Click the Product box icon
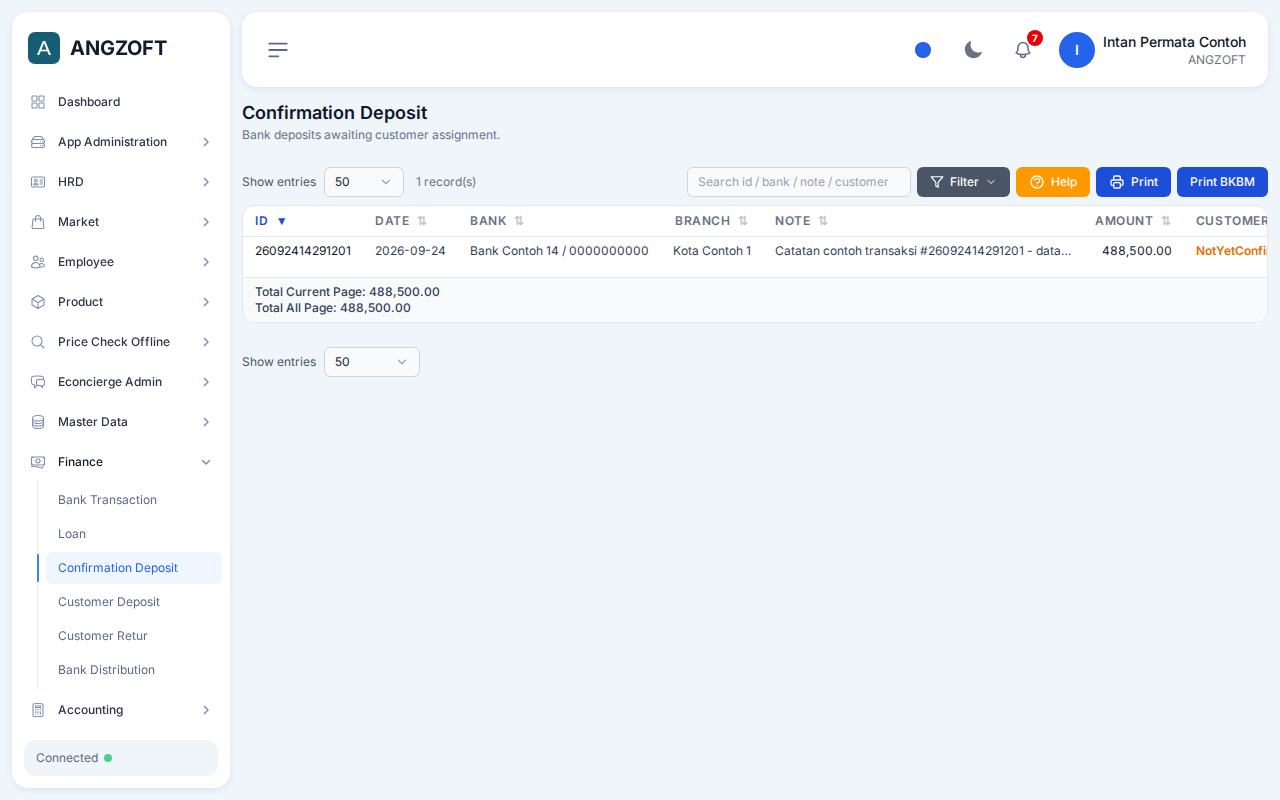Viewport: 1280px width, 800px height. coord(38,302)
